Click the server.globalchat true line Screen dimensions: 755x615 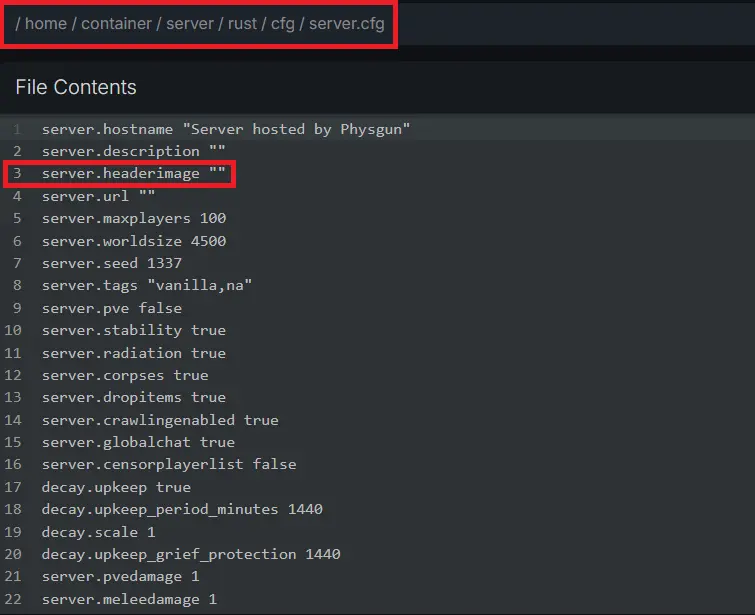point(138,442)
